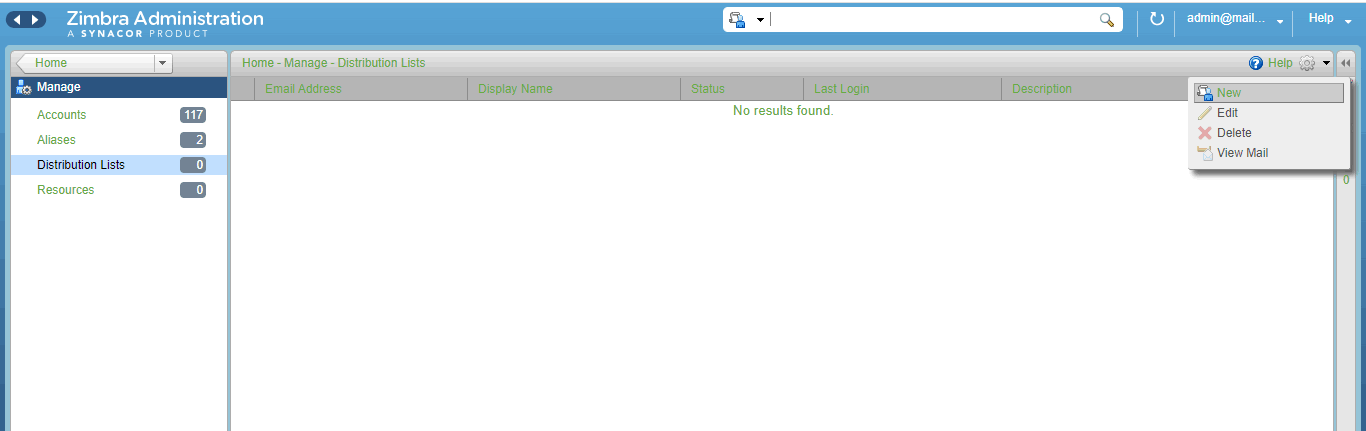Image resolution: width=1366 pixels, height=431 pixels.
Task: Click the 'No results found.' message
Action: click(783, 111)
